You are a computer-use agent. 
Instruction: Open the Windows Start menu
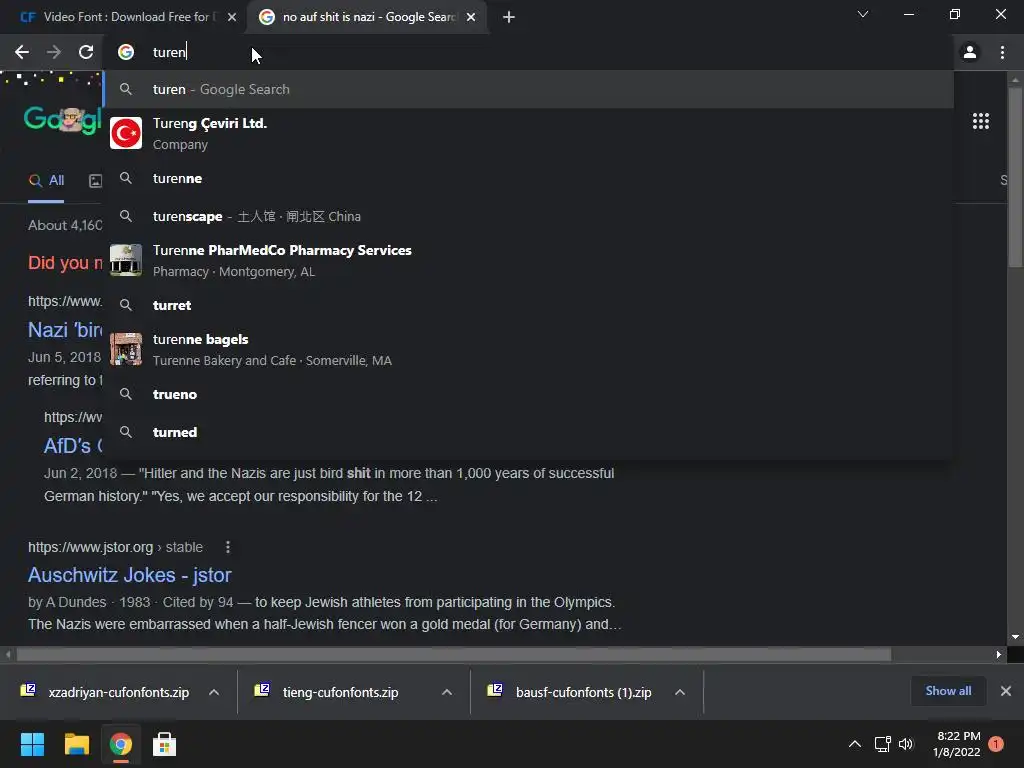[x=32, y=744]
